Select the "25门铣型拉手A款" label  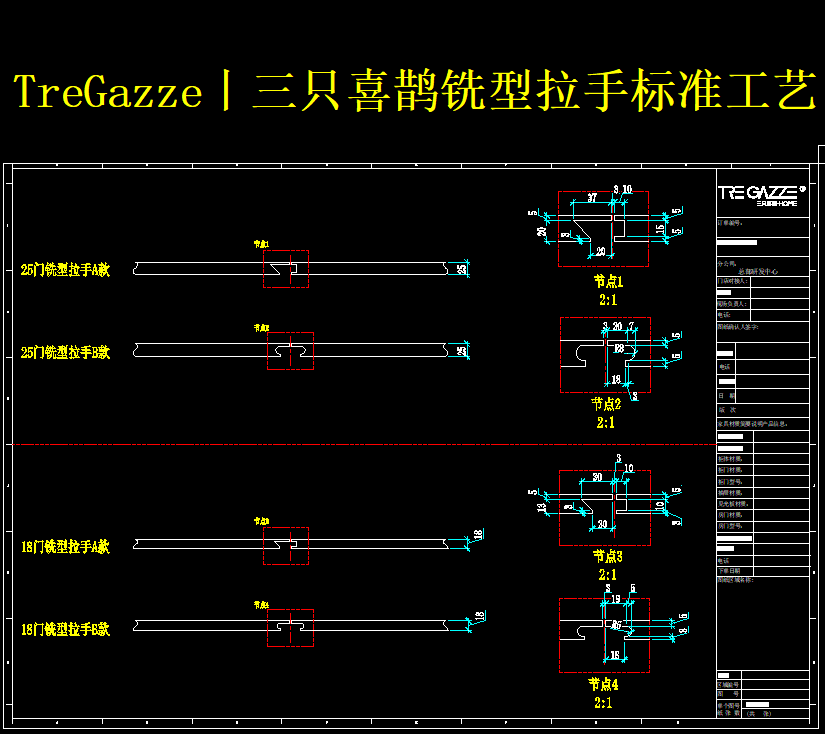[65, 270]
